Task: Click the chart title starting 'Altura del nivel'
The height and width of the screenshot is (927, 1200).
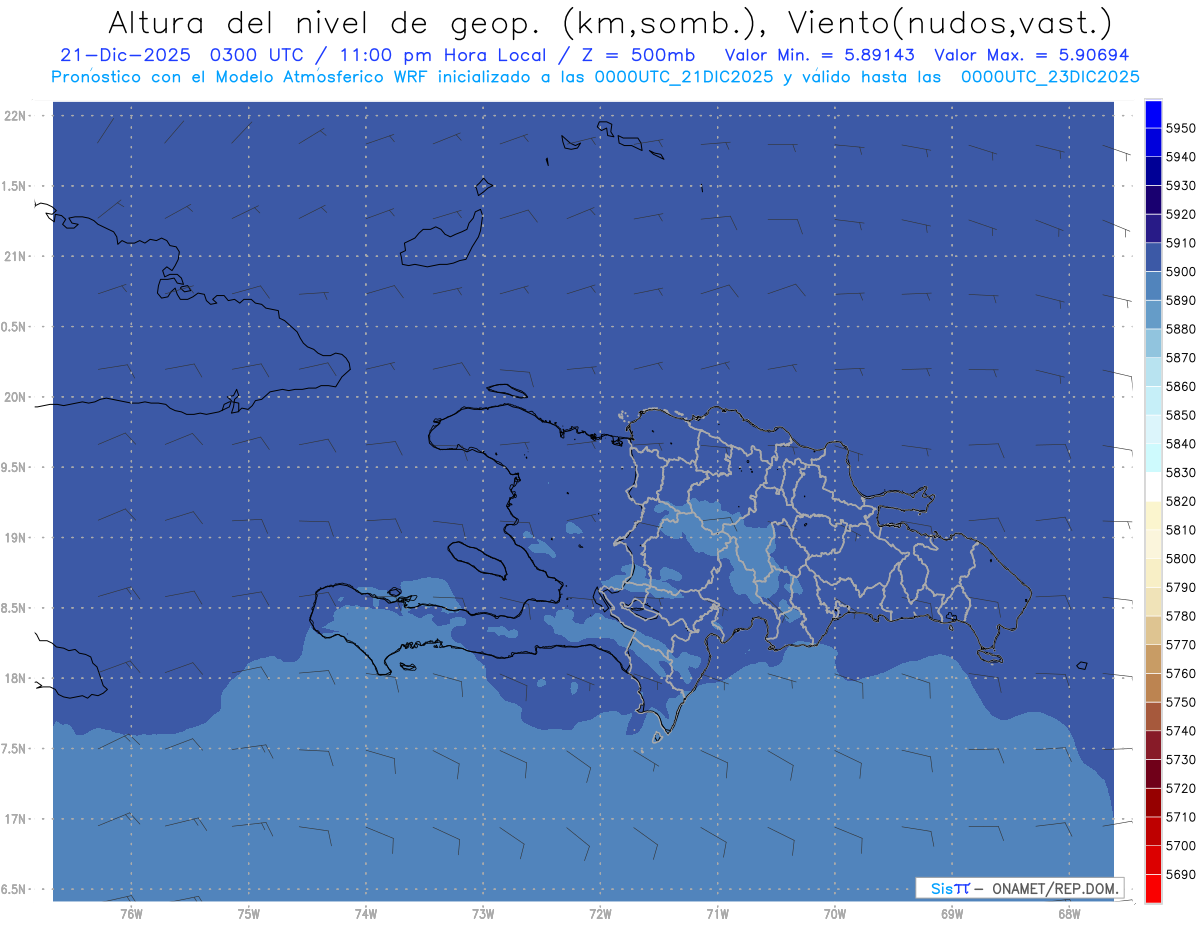Action: [x=609, y=22]
